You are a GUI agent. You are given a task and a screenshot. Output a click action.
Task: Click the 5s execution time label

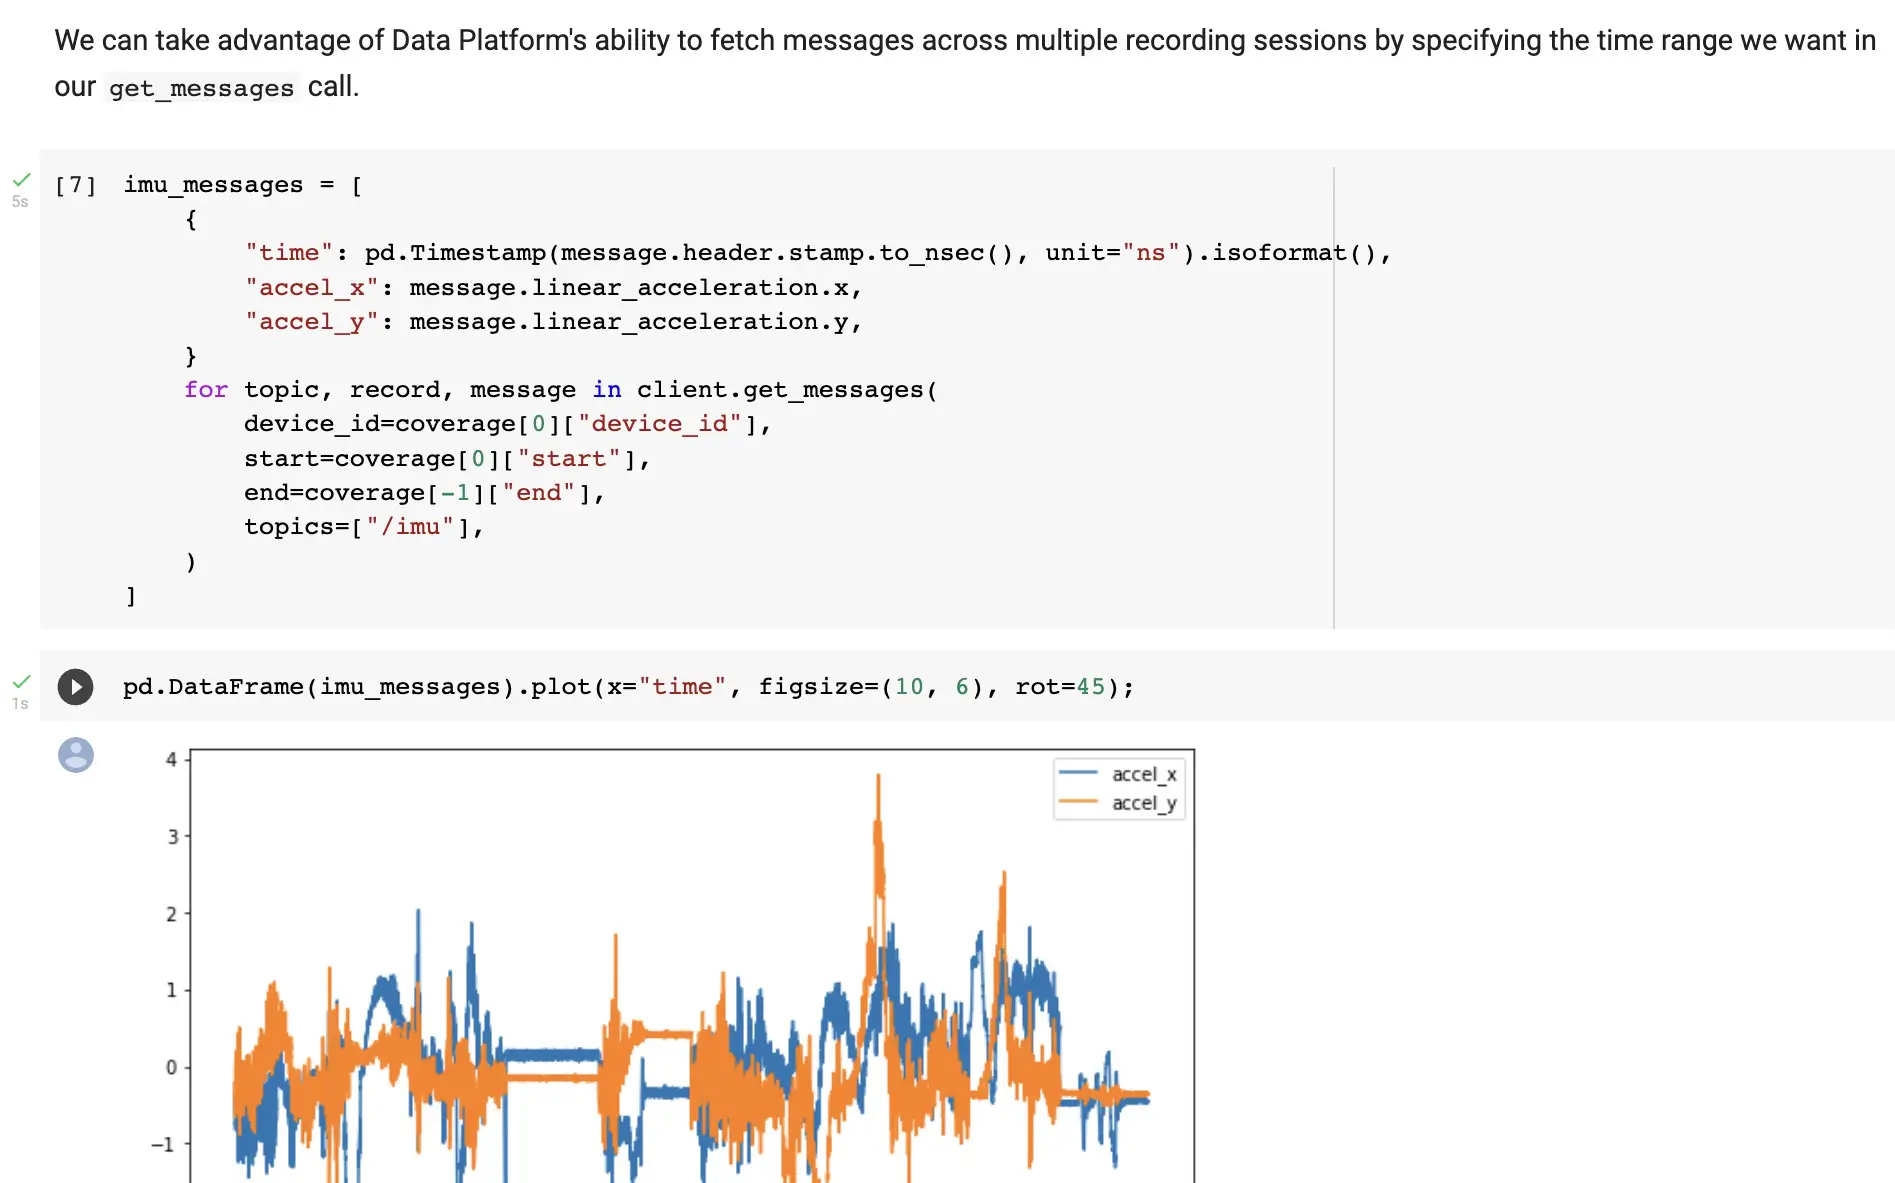[x=20, y=201]
